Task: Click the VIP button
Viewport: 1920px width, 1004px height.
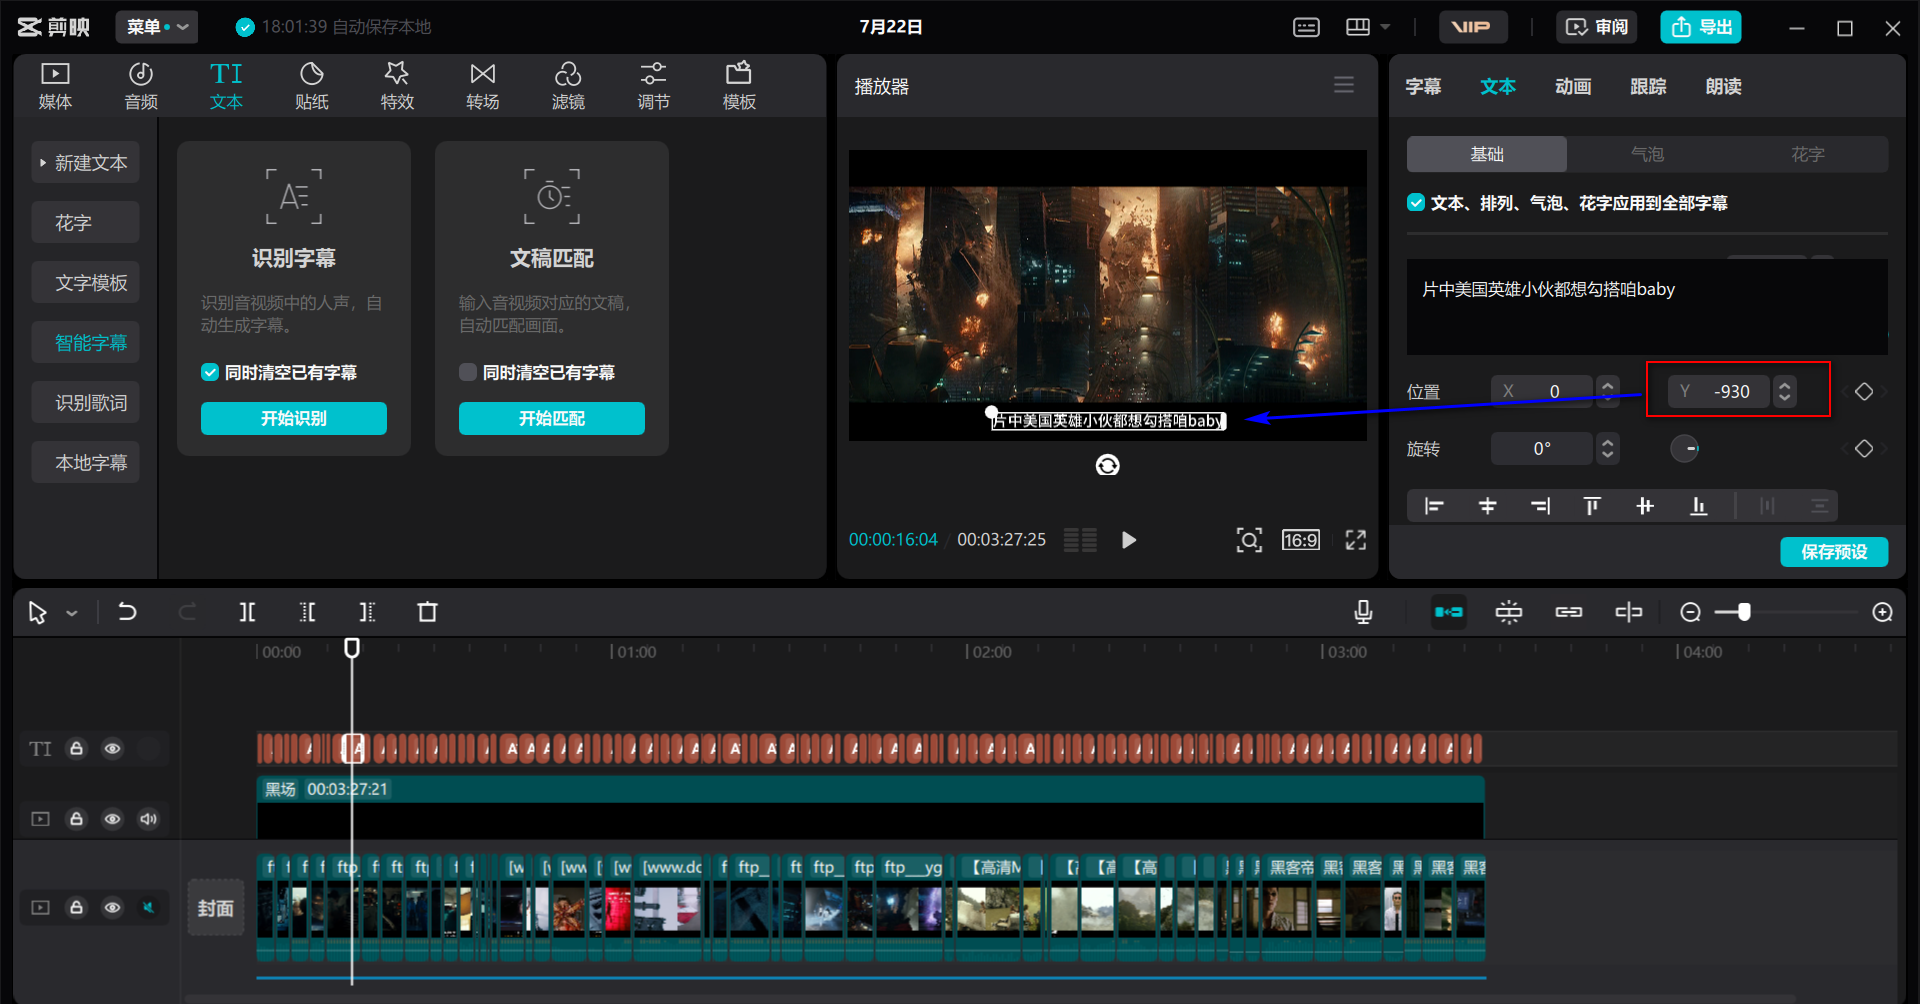Action: coord(1473,27)
